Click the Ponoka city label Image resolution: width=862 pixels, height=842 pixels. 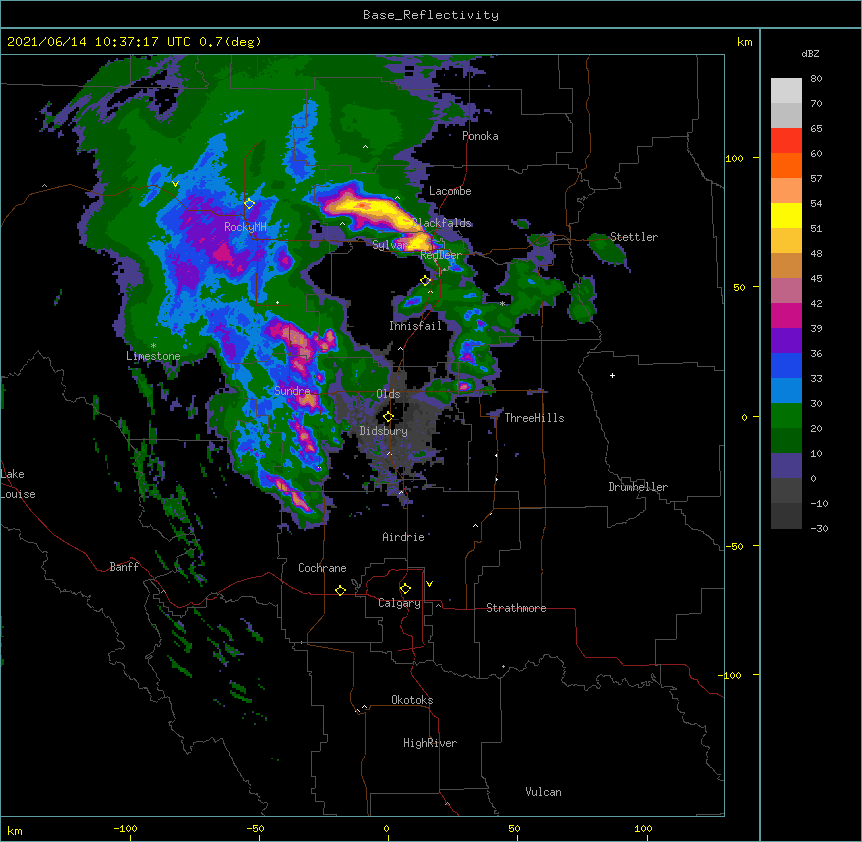[x=480, y=136]
